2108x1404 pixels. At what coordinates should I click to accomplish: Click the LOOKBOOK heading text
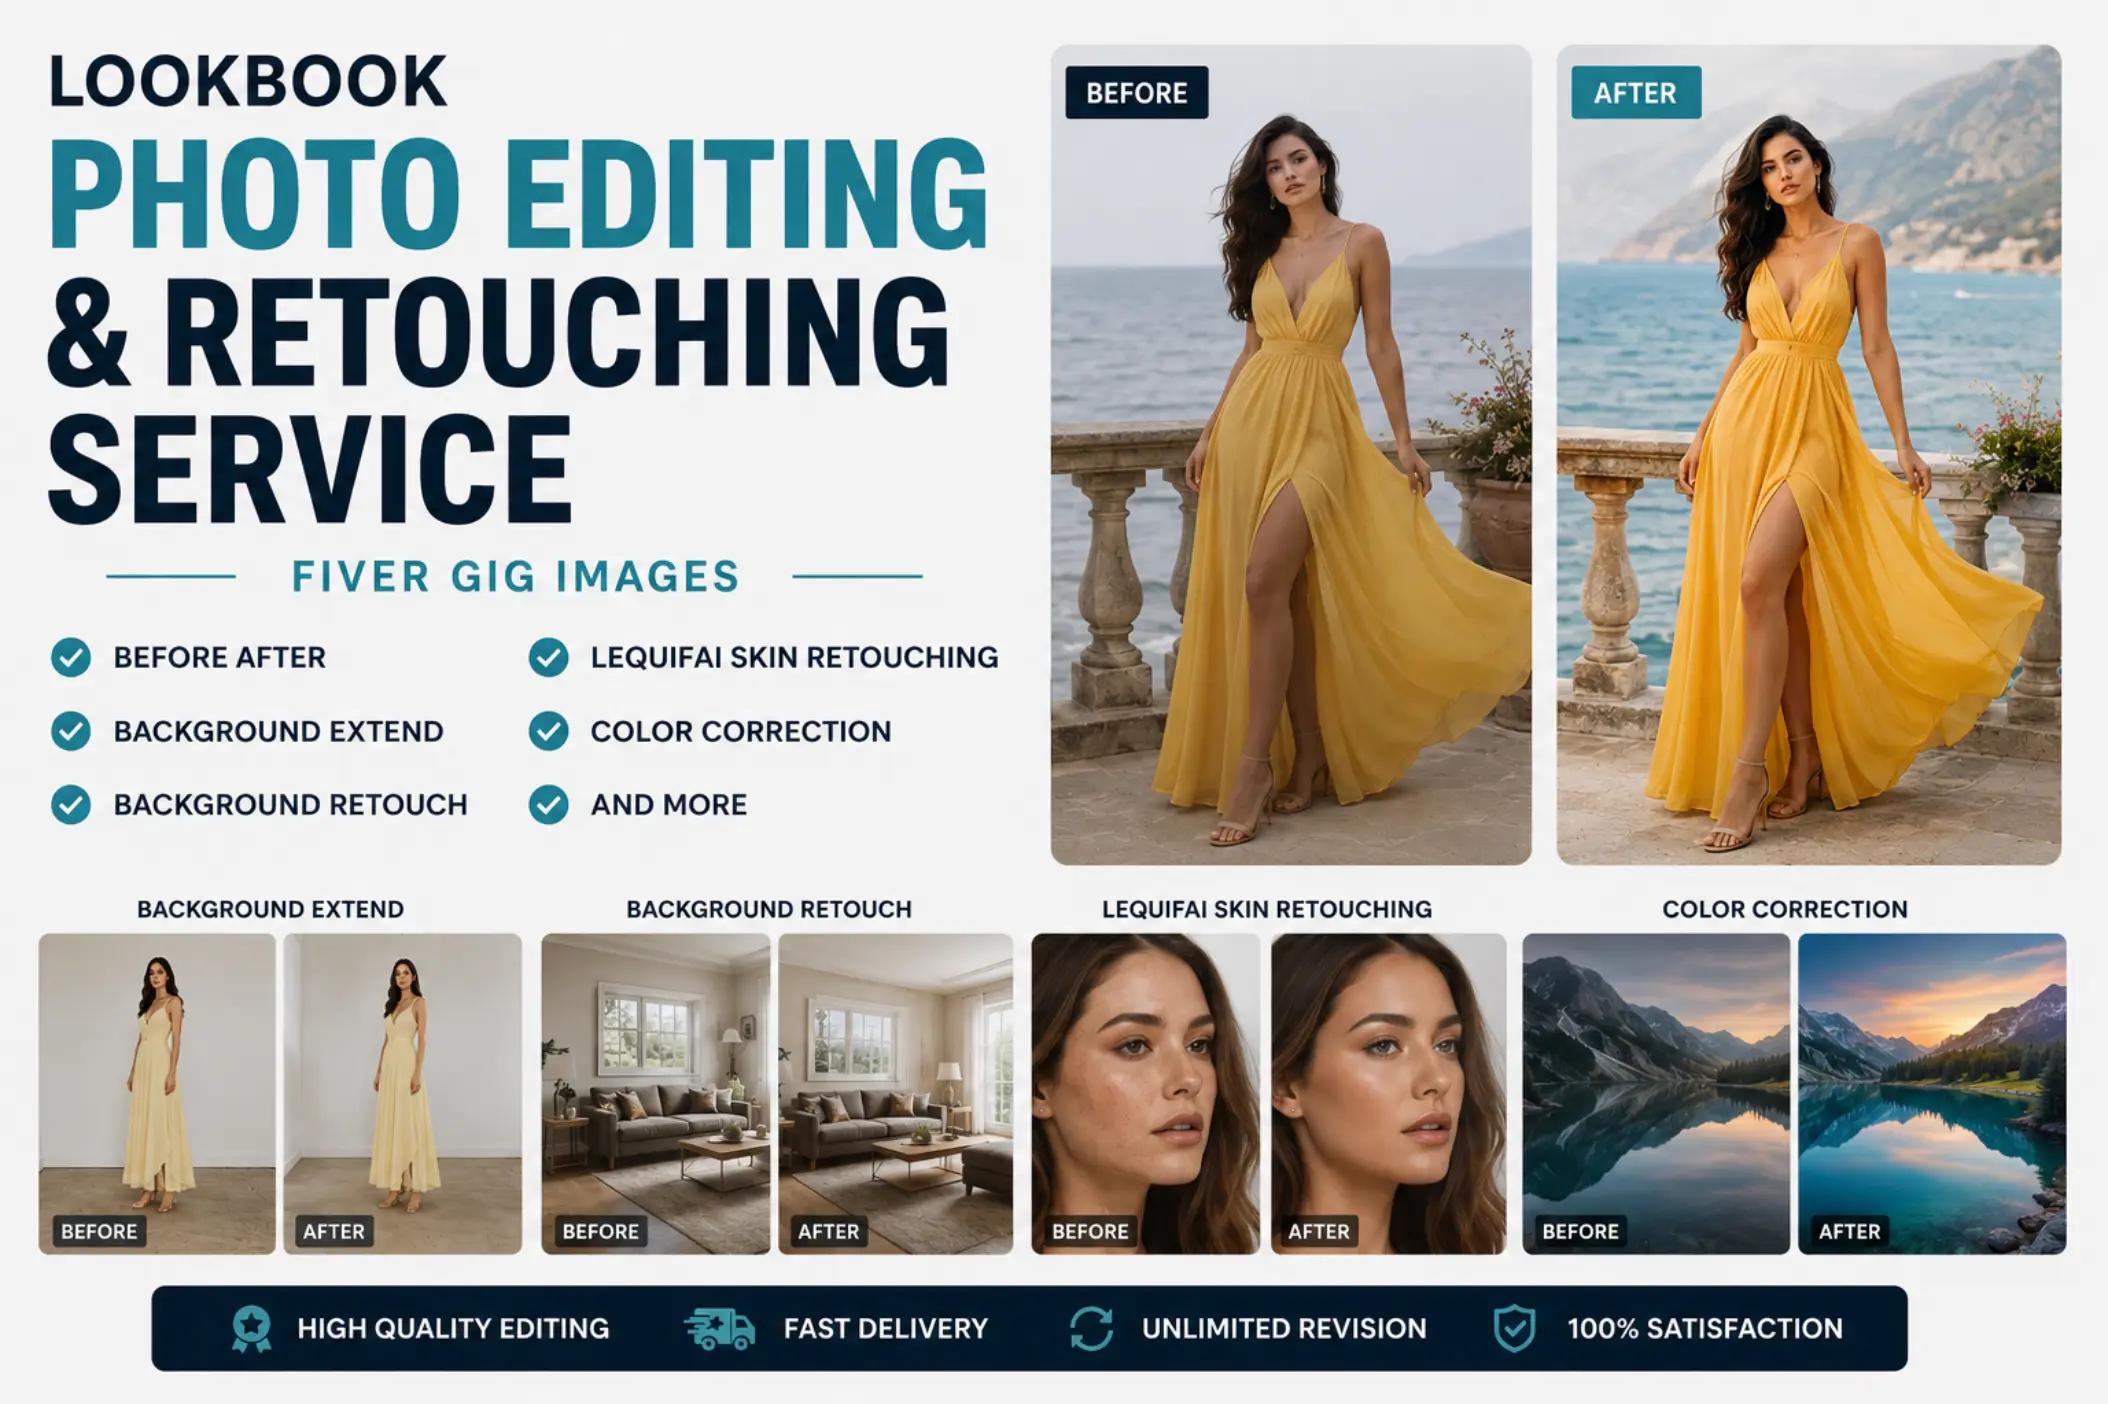[x=248, y=81]
